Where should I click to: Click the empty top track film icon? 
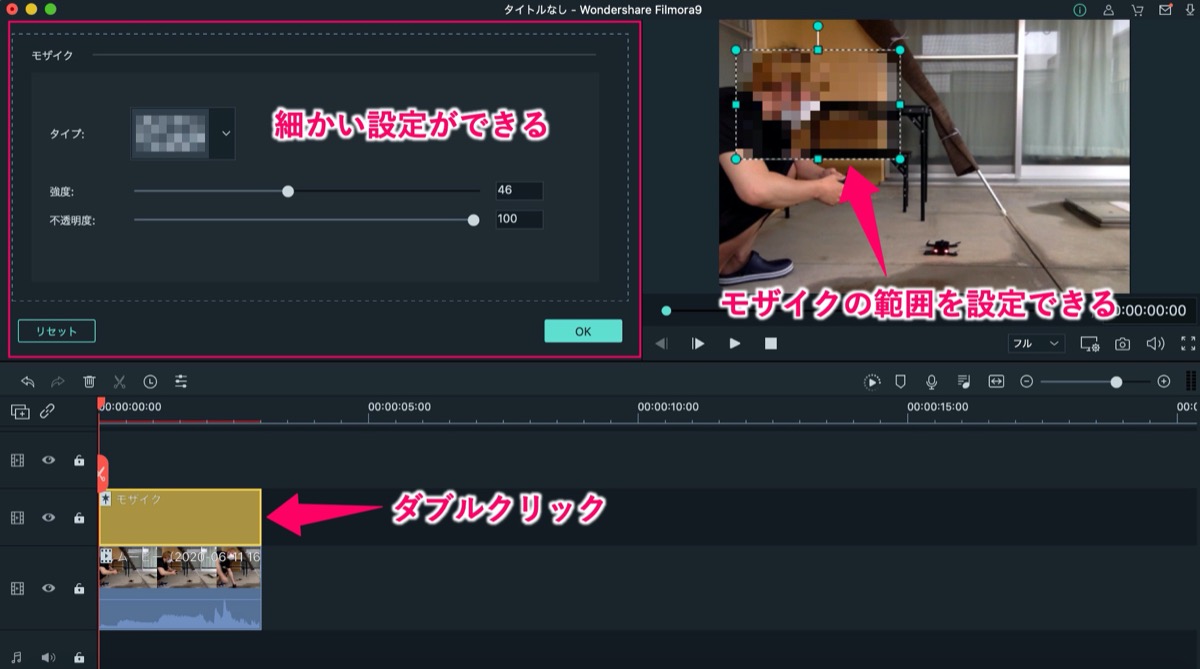coord(17,460)
